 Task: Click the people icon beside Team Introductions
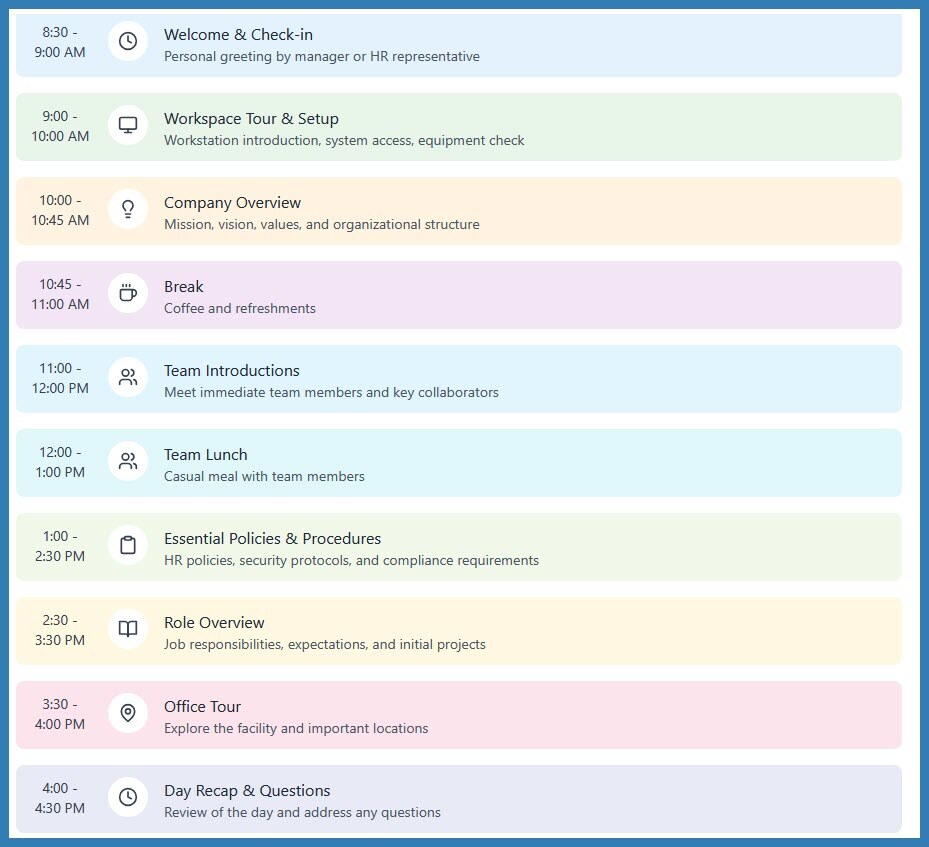pos(128,377)
